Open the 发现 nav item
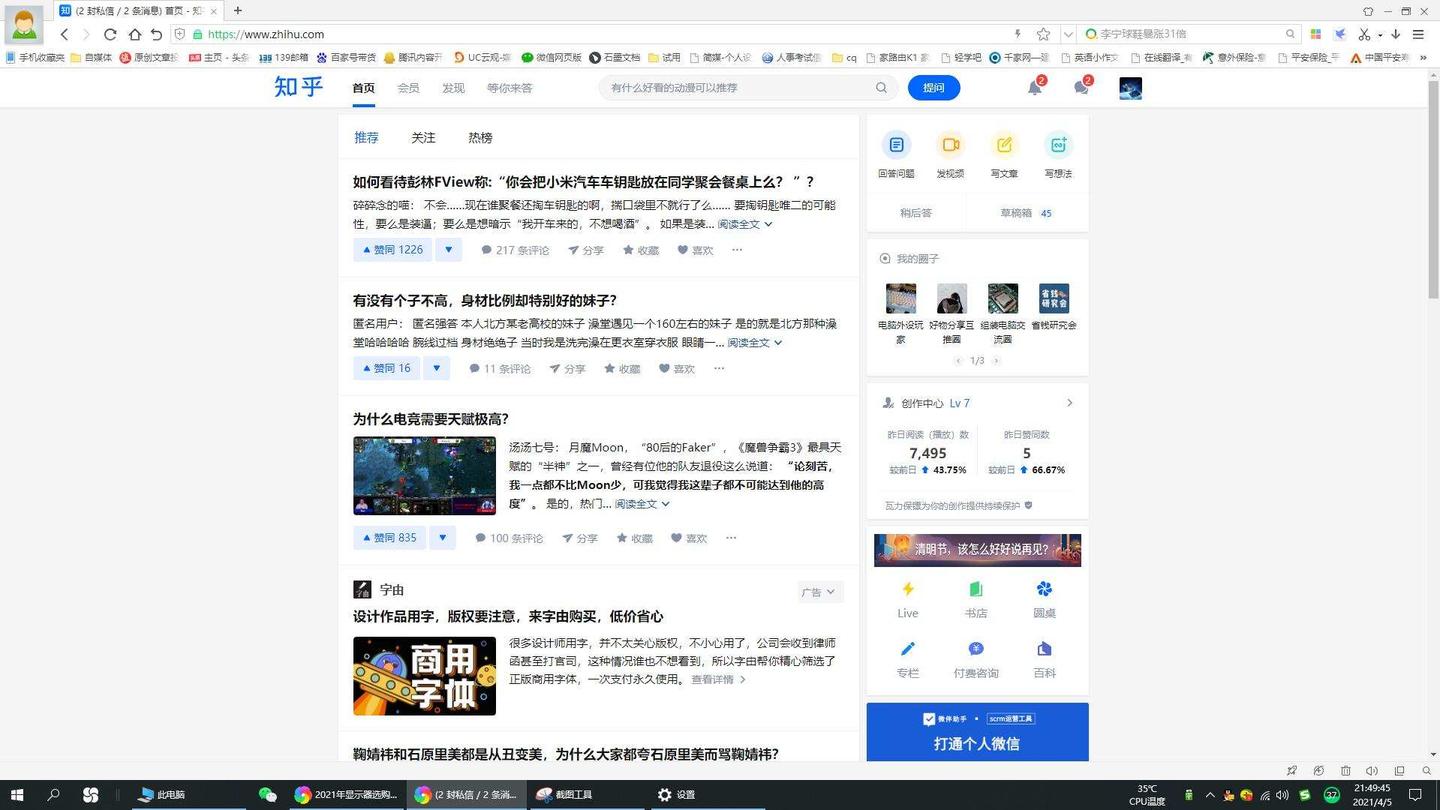 pyautogui.click(x=453, y=88)
